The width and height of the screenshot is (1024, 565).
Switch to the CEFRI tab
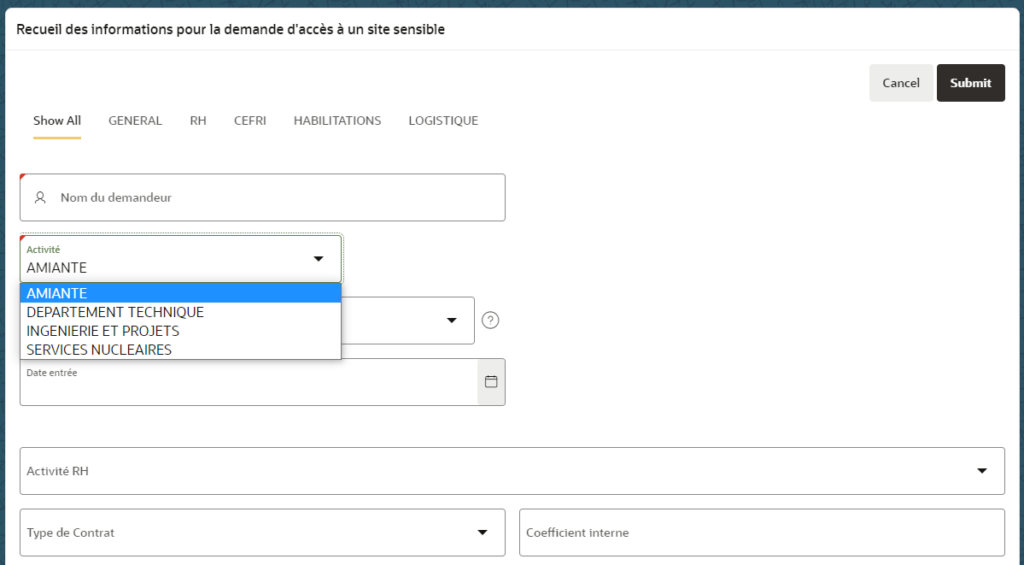250,121
